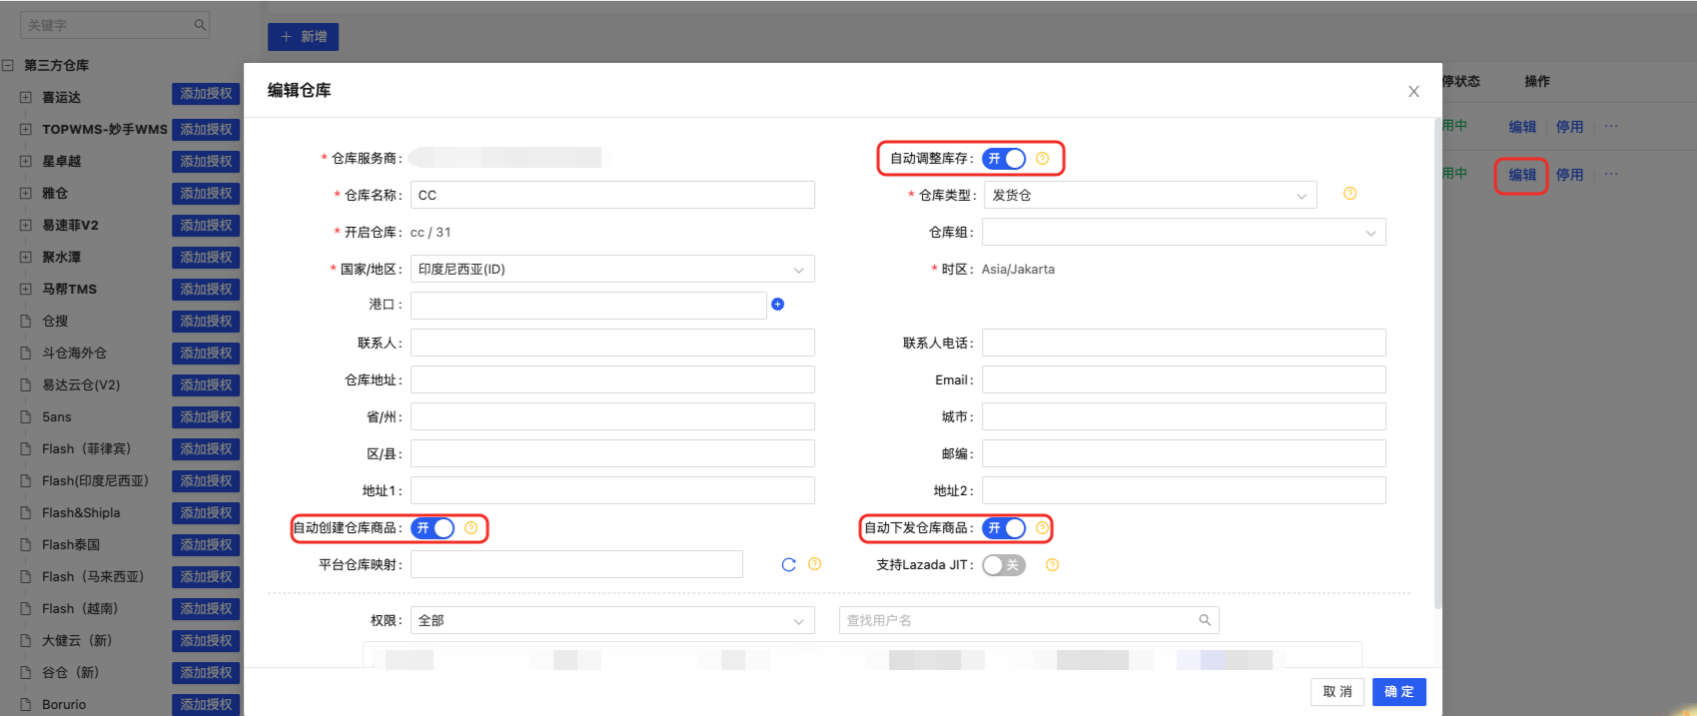This screenshot has width=1697, height=716.
Task: Expand the 聚水潭 tree node
Action: pos(26,257)
